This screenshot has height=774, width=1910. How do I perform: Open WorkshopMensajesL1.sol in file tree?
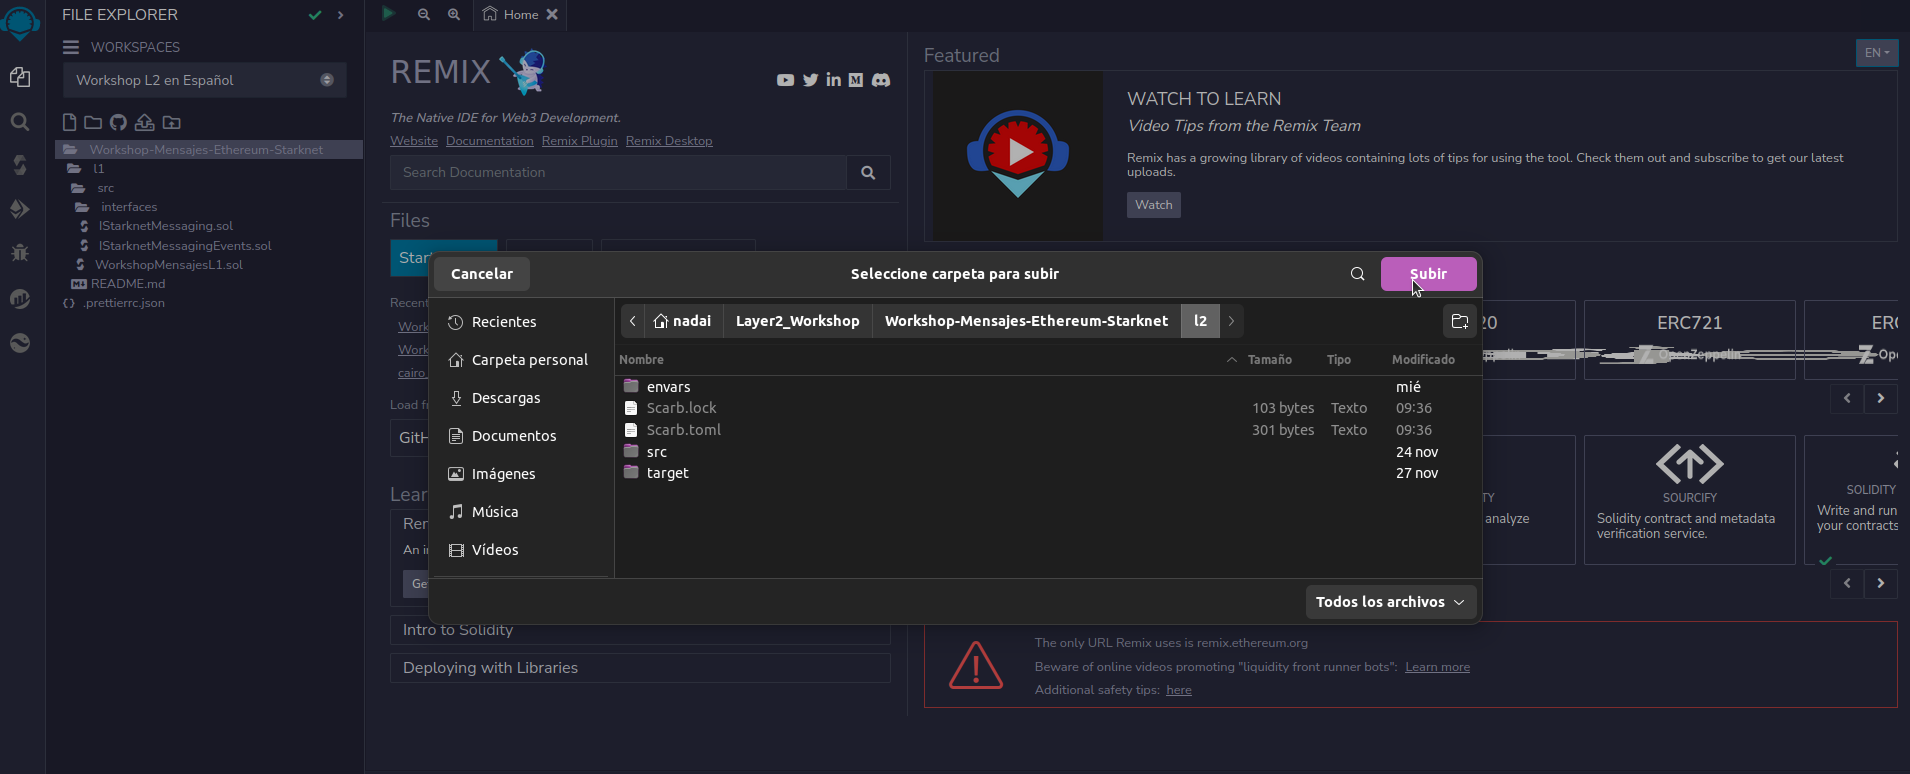click(x=168, y=265)
